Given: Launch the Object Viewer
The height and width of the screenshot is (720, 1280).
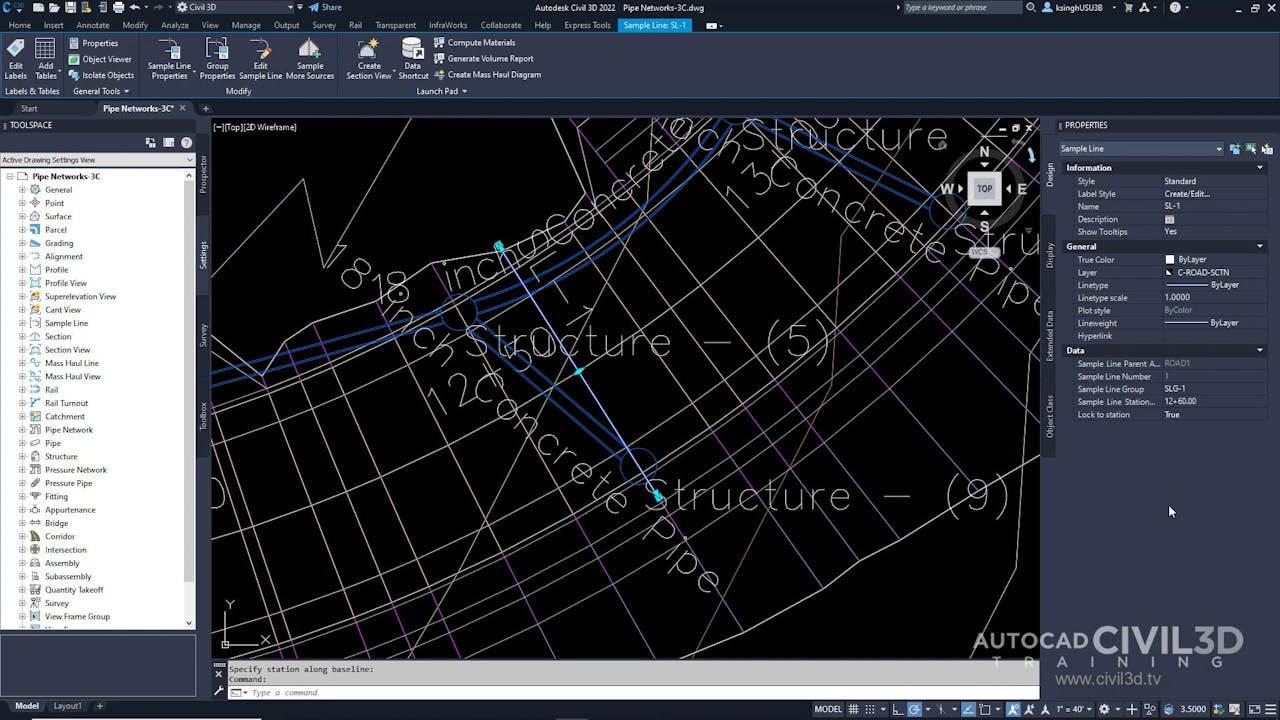Looking at the screenshot, I should 100,59.
